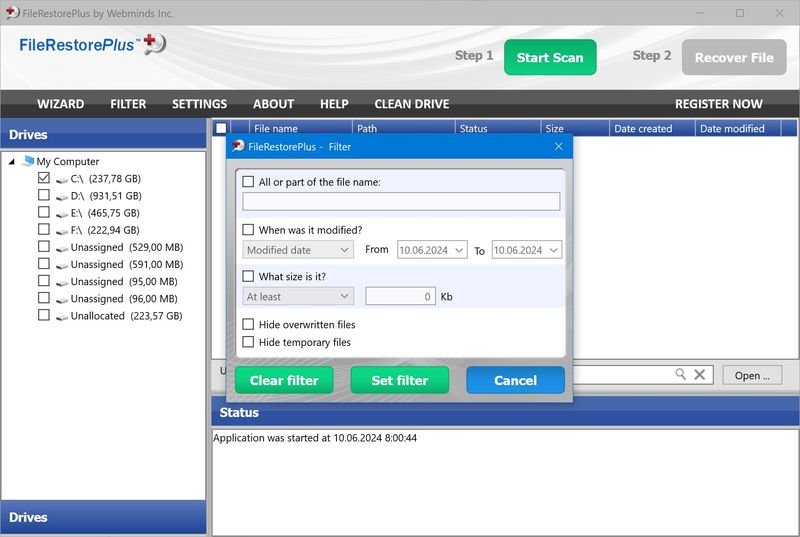Click the Recover File button
This screenshot has width=800, height=537.
pos(734,57)
